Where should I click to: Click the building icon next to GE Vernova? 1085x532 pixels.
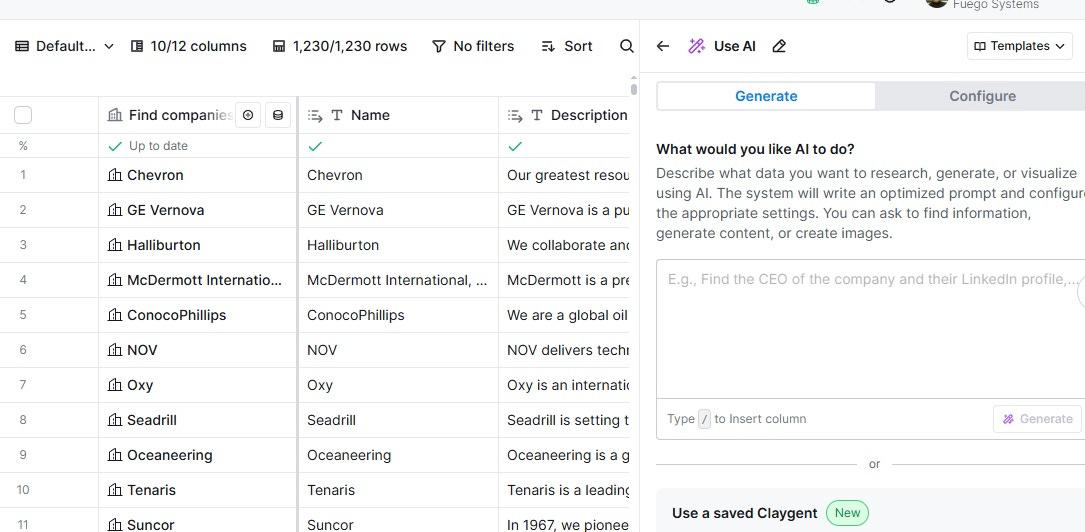pos(115,210)
